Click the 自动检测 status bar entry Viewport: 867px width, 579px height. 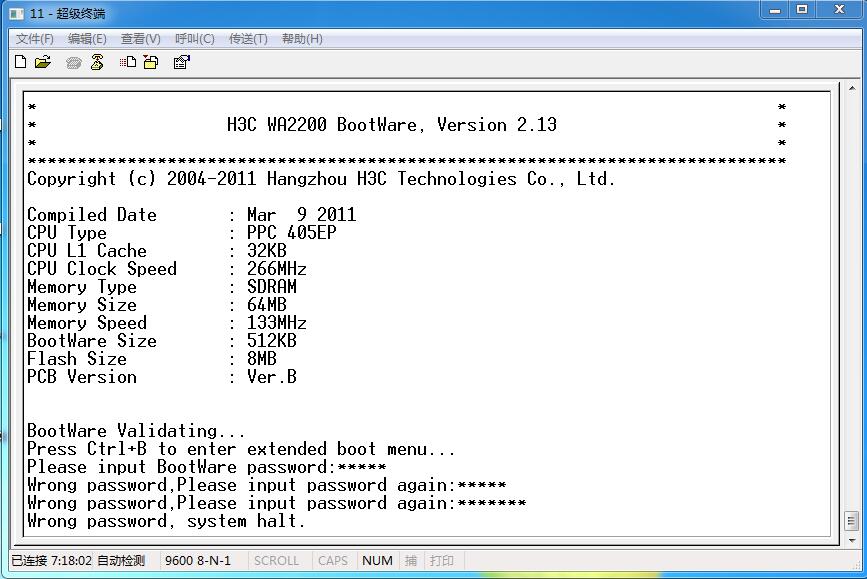tap(121, 561)
